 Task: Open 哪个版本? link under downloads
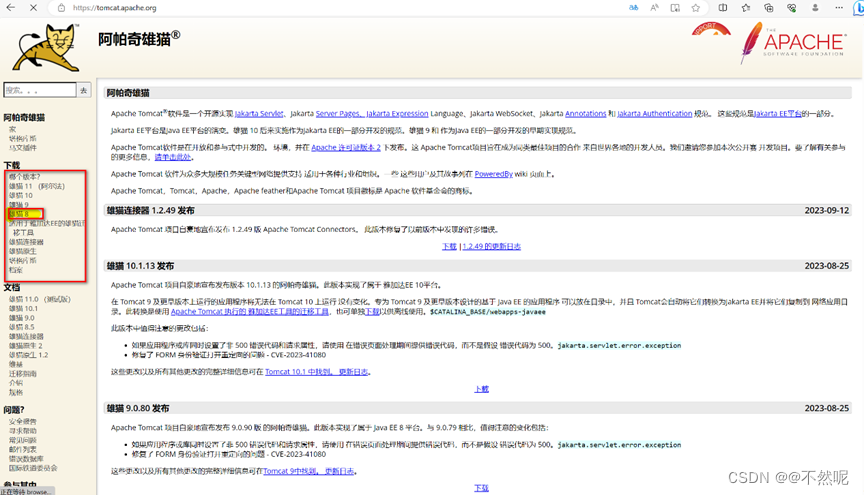point(24,176)
